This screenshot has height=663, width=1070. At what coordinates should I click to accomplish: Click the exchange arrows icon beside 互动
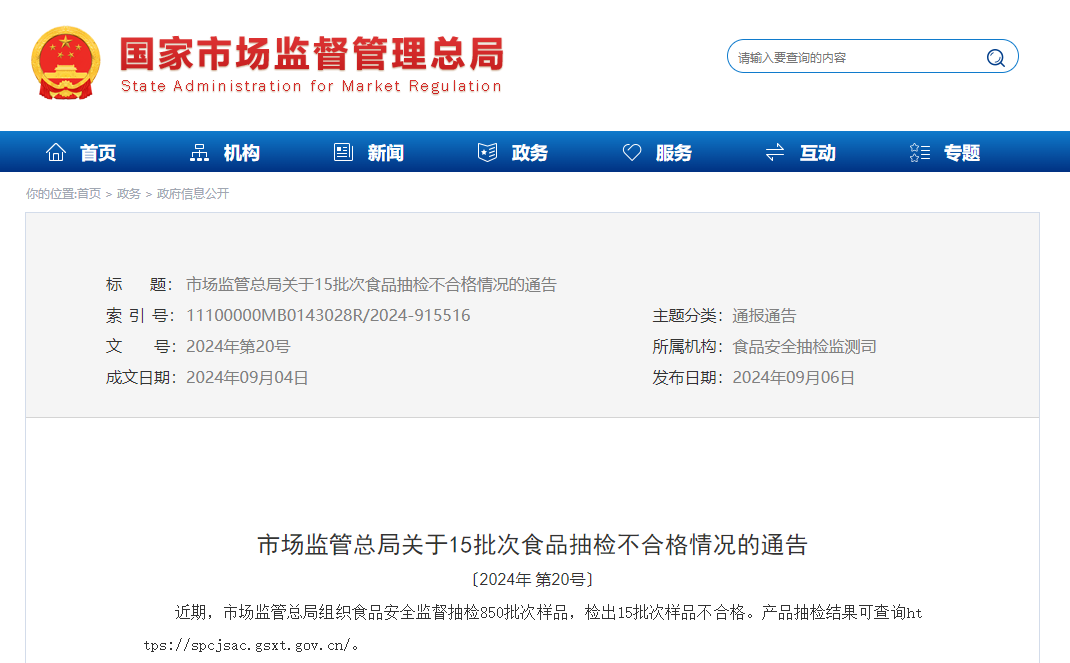tap(775, 153)
